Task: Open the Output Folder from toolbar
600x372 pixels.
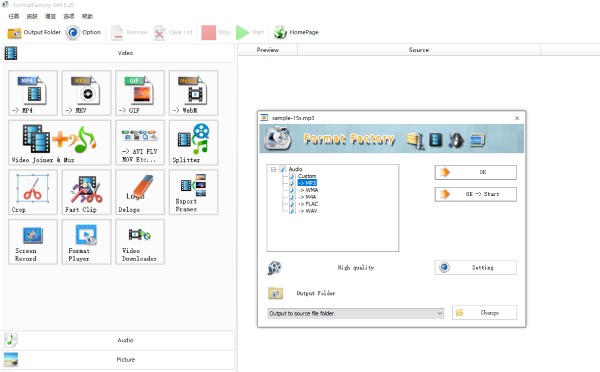Action: (x=34, y=33)
